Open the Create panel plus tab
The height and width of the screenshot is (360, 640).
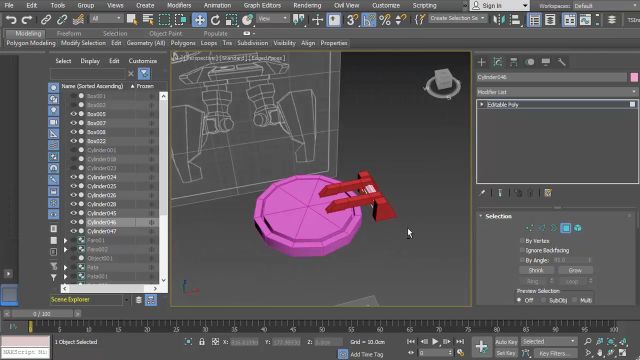coord(482,62)
